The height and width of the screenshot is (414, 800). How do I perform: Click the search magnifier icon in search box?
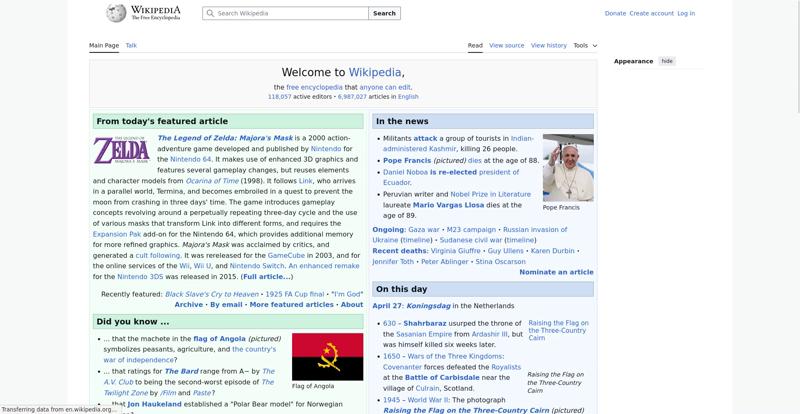point(211,13)
